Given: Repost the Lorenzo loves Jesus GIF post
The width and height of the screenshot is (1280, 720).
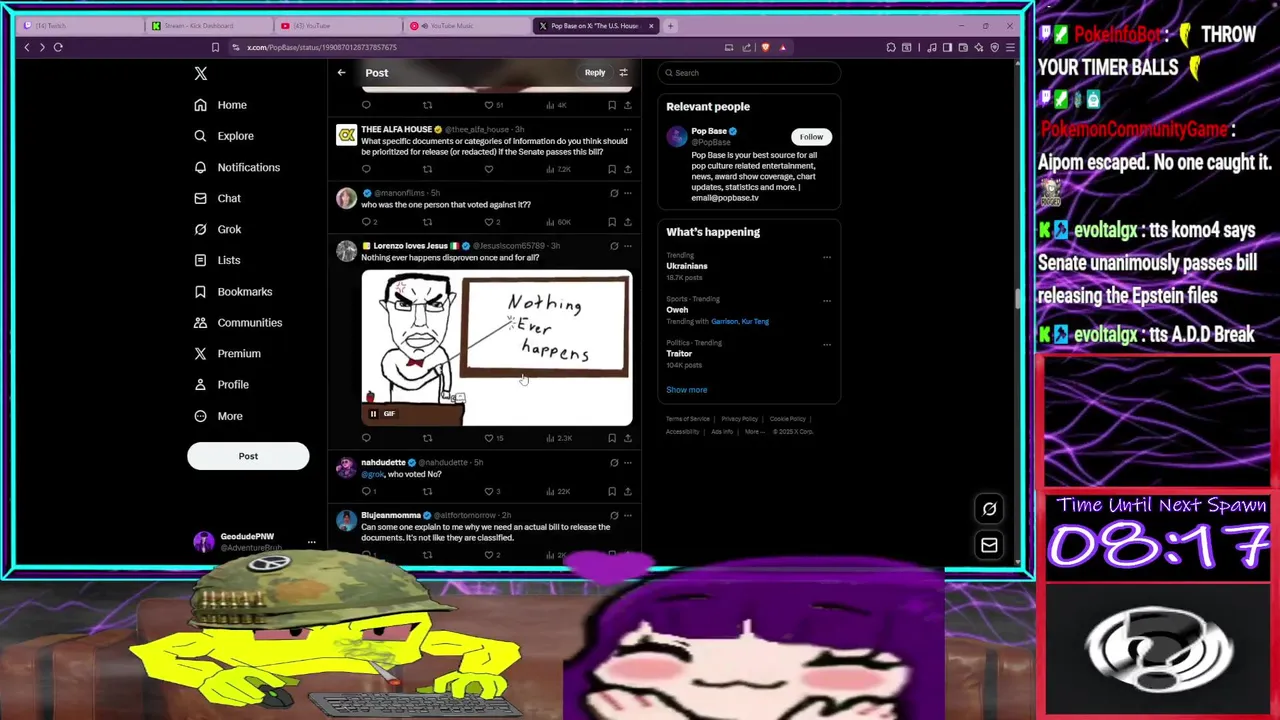Looking at the screenshot, I should pos(427,438).
